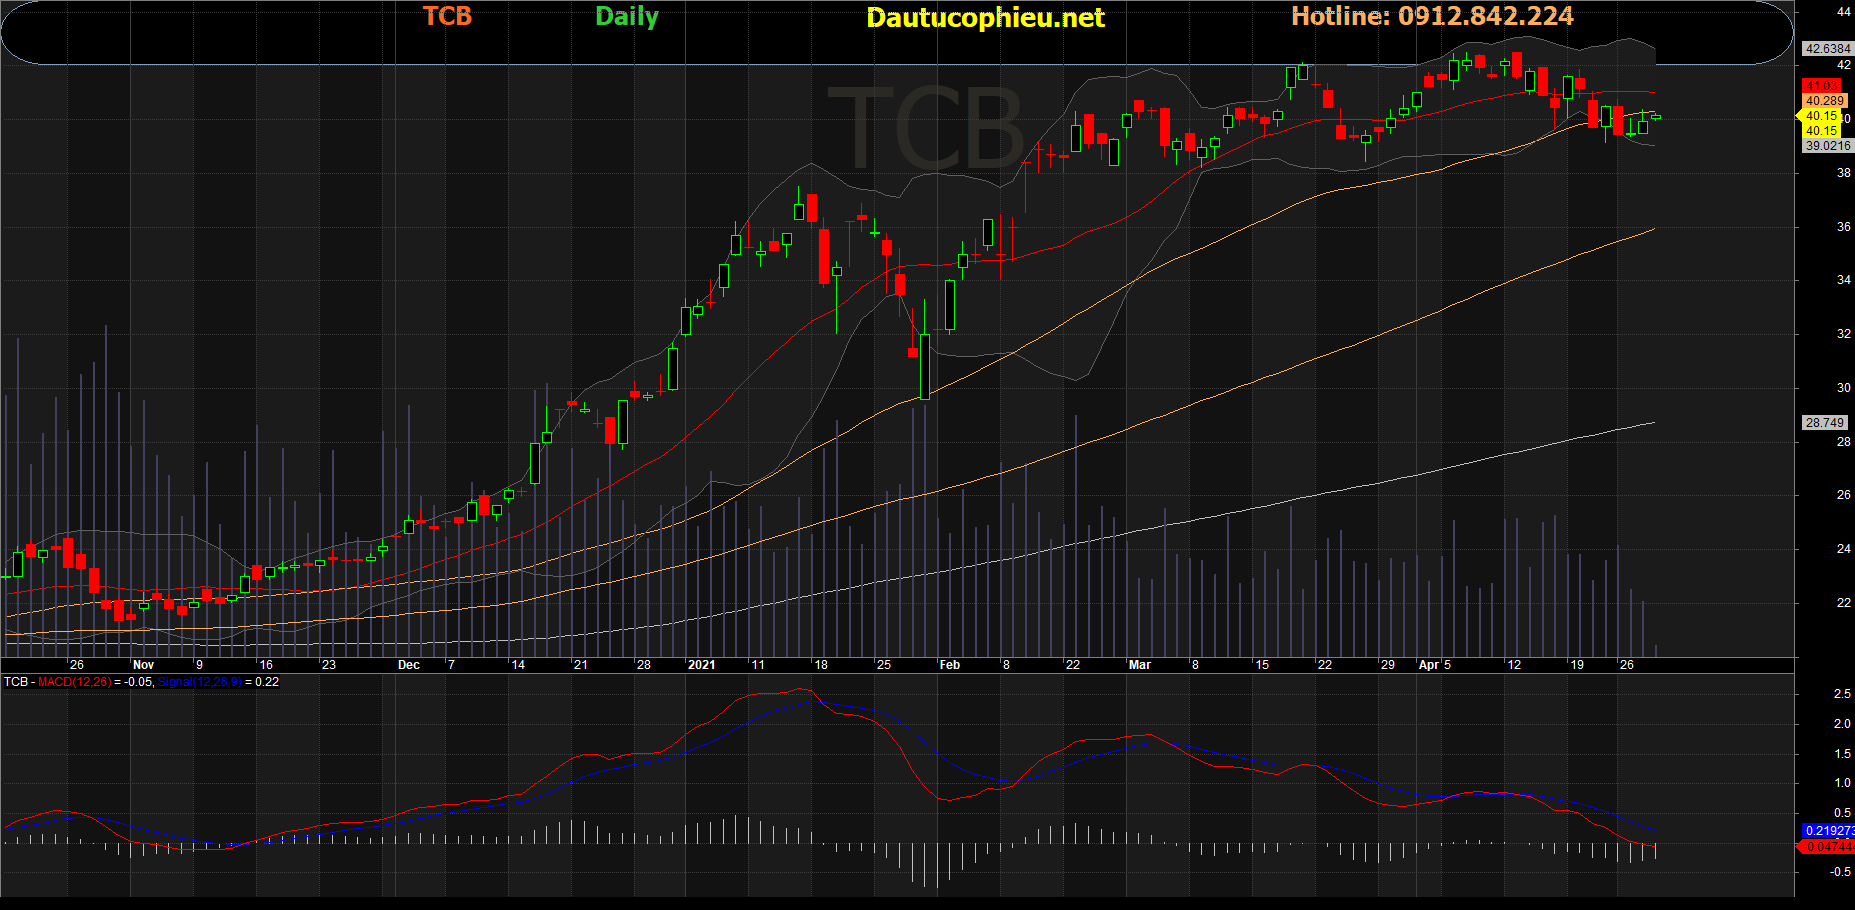Click the blue Signal(12,26,9) legend text
The image size is (1855, 910).
pyautogui.click(x=200, y=682)
